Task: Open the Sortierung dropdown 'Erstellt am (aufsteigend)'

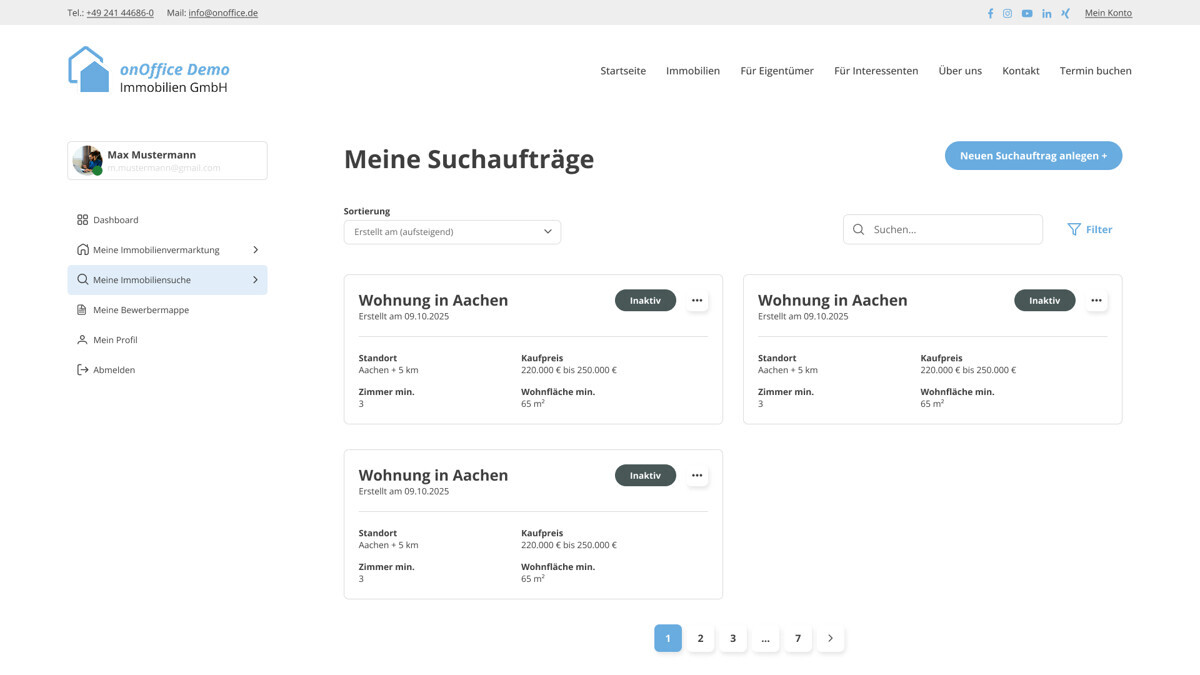Action: point(452,231)
